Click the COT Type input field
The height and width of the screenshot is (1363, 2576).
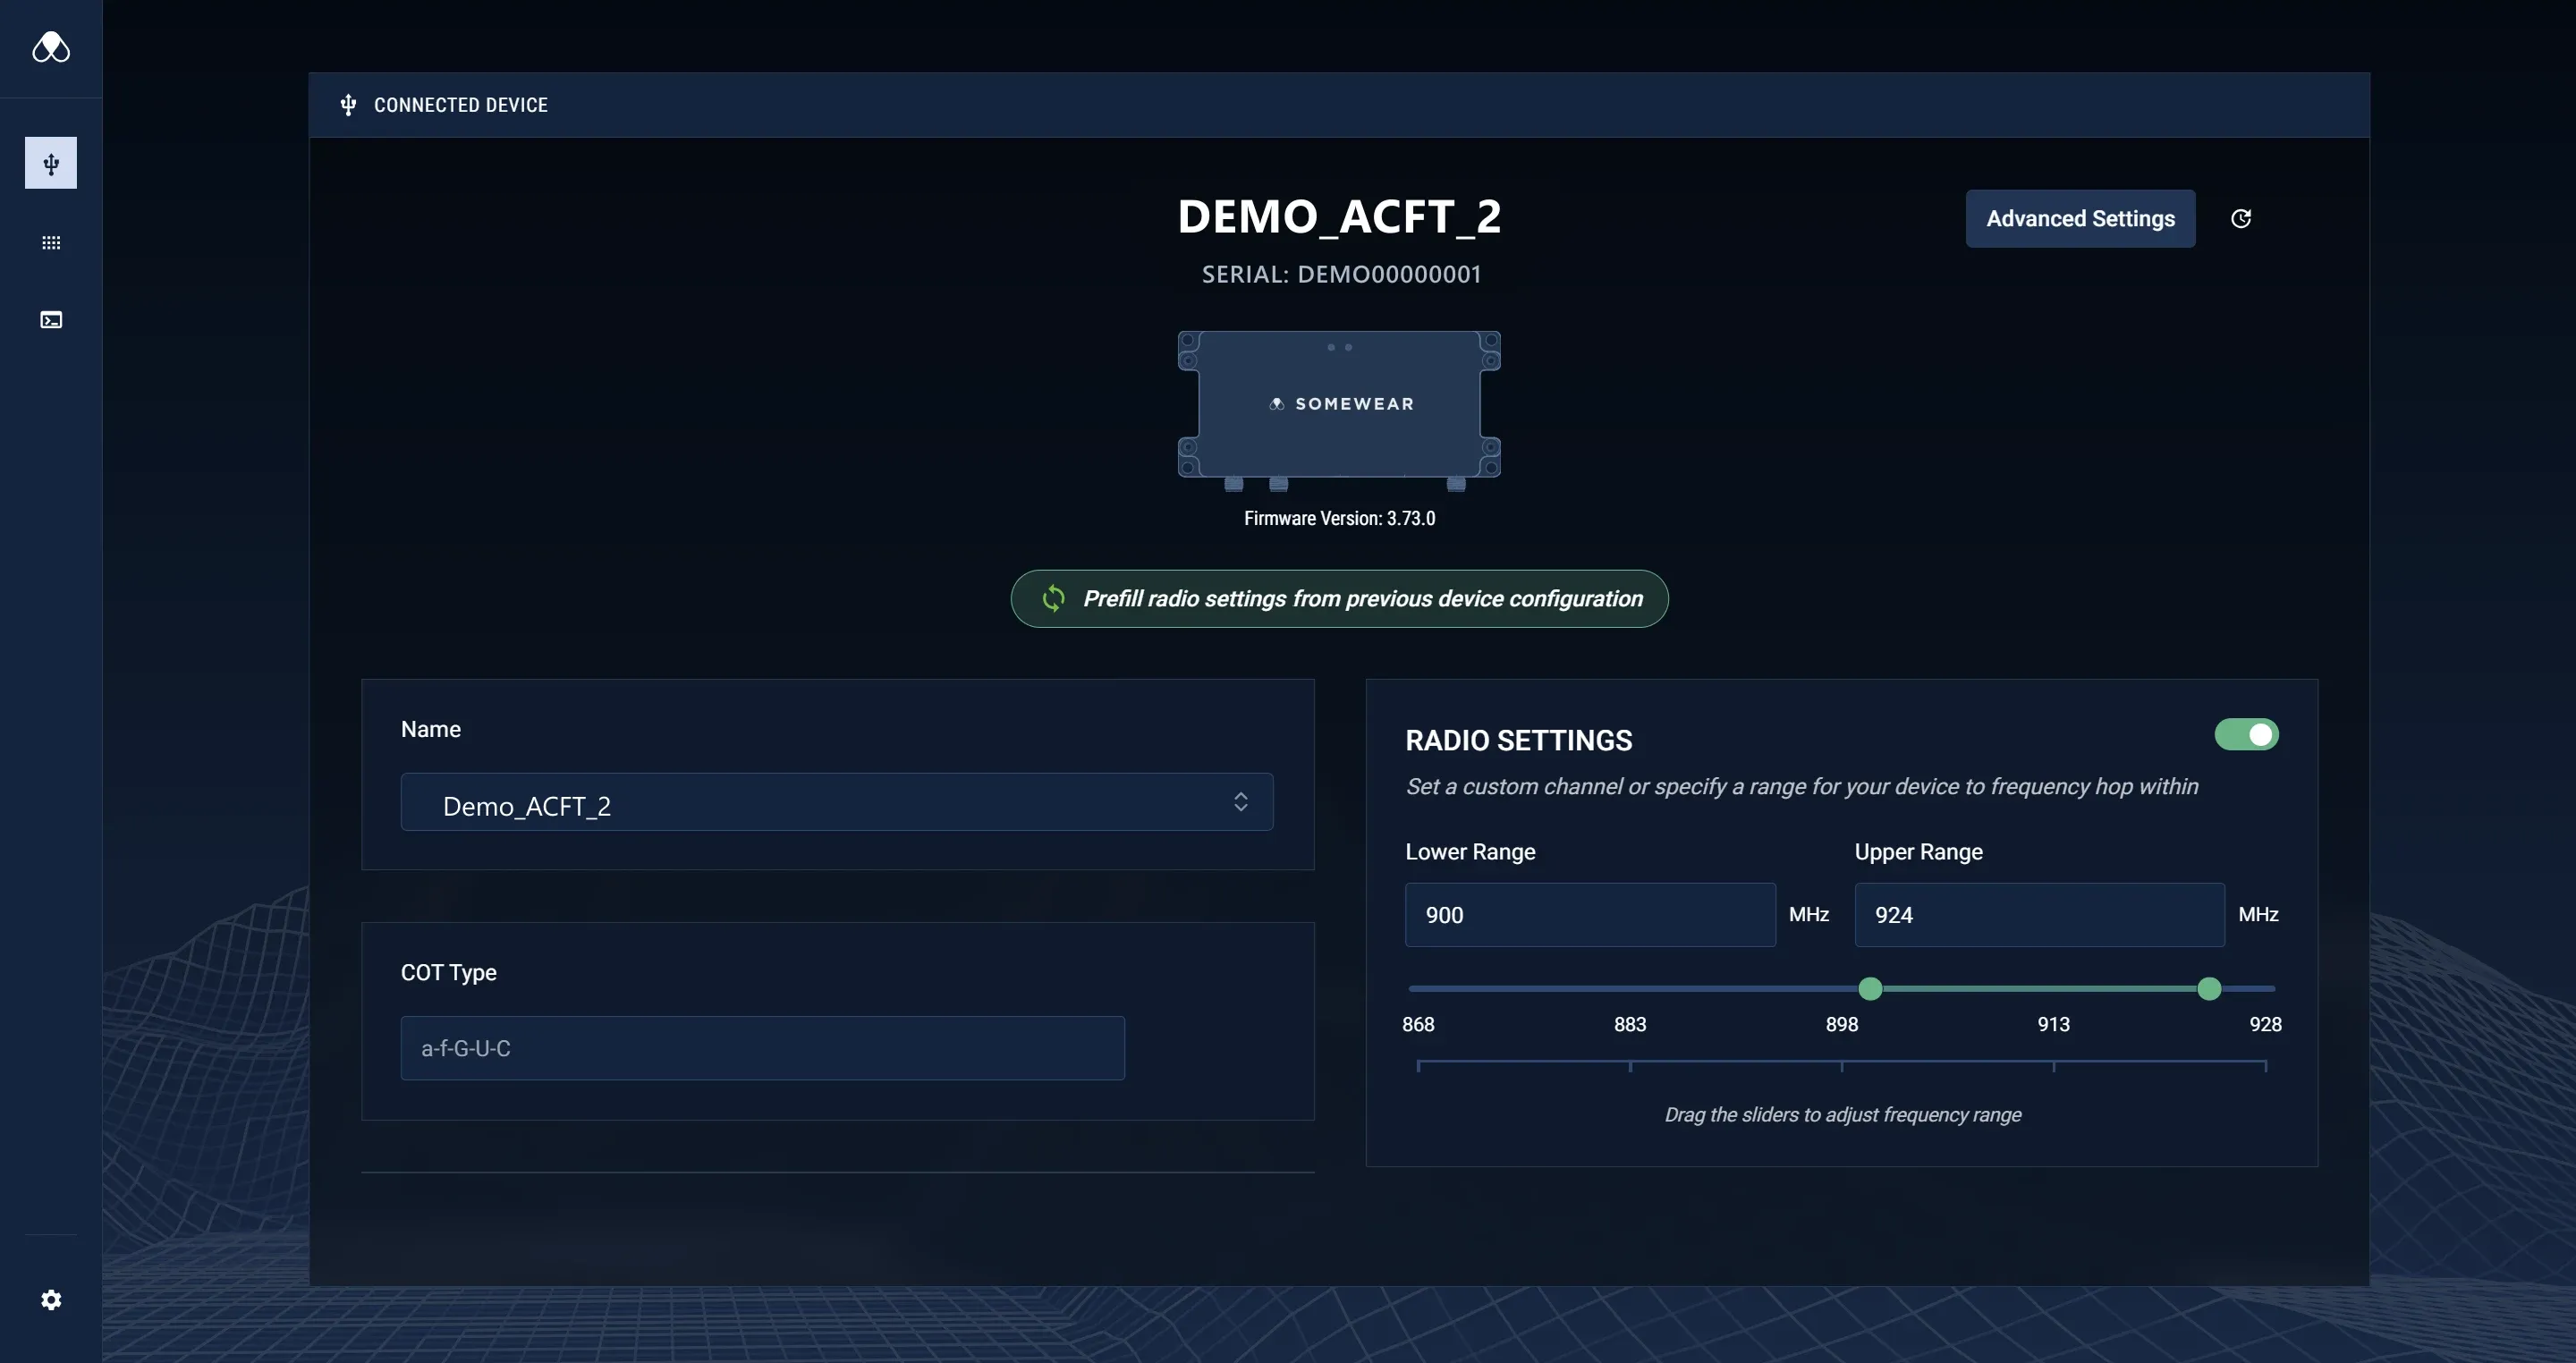click(763, 1048)
